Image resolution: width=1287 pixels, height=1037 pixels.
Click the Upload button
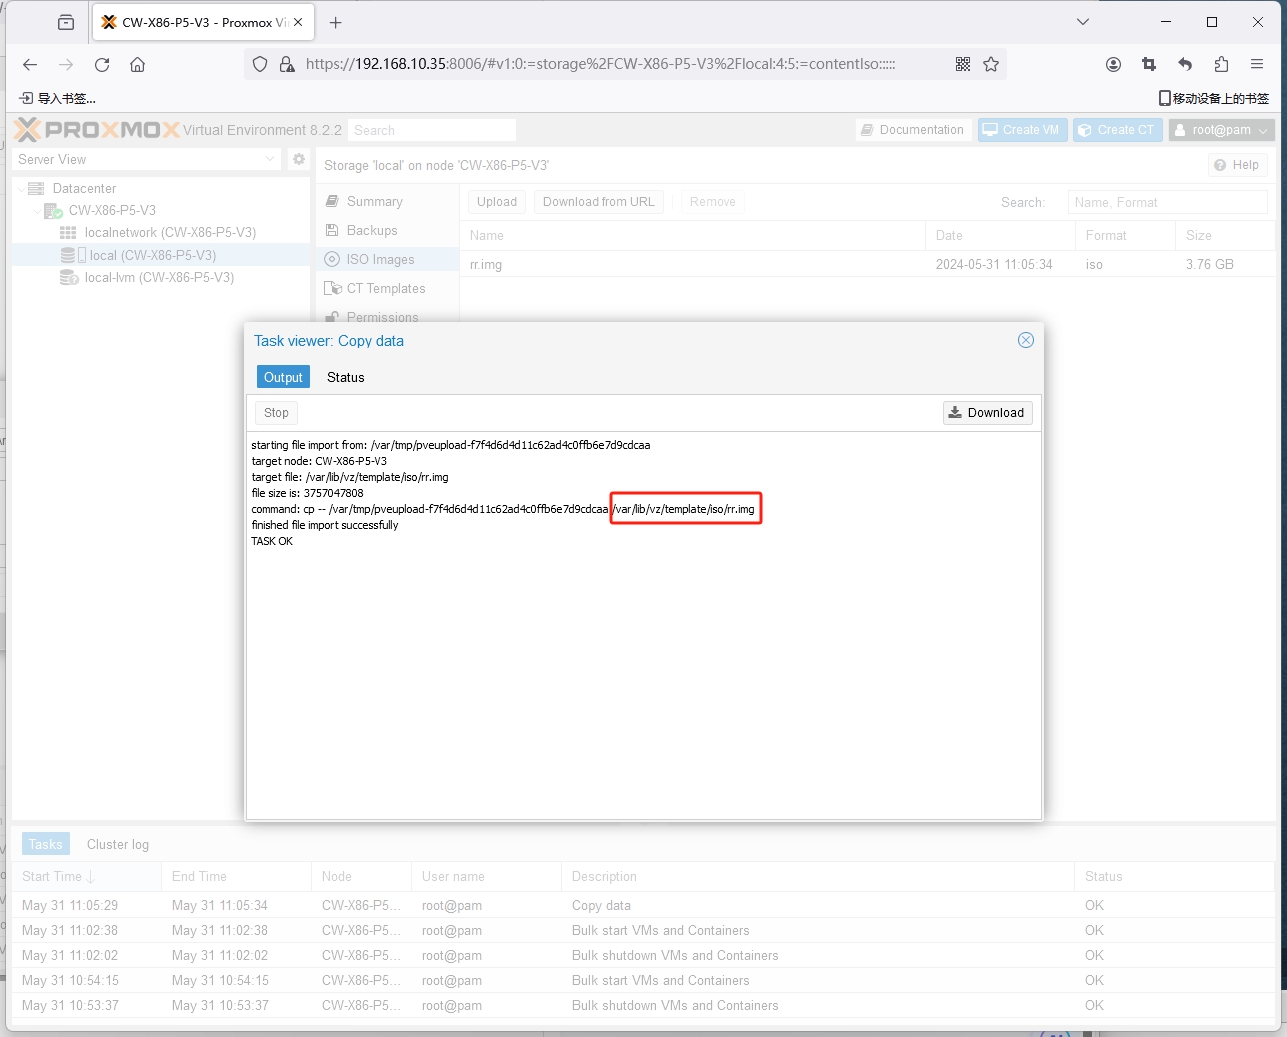pos(497,202)
